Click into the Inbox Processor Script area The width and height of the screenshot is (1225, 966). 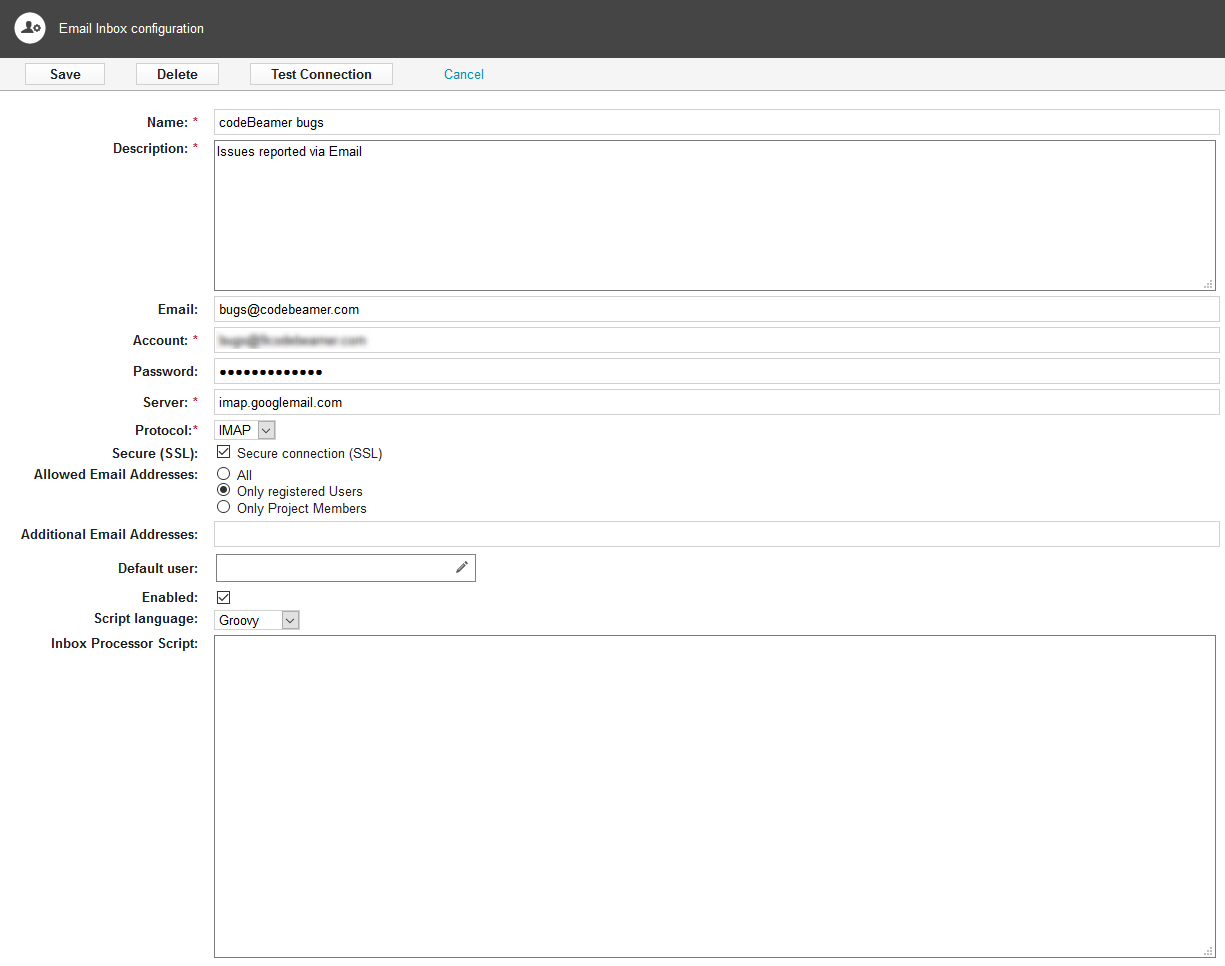pyautogui.click(x=715, y=796)
